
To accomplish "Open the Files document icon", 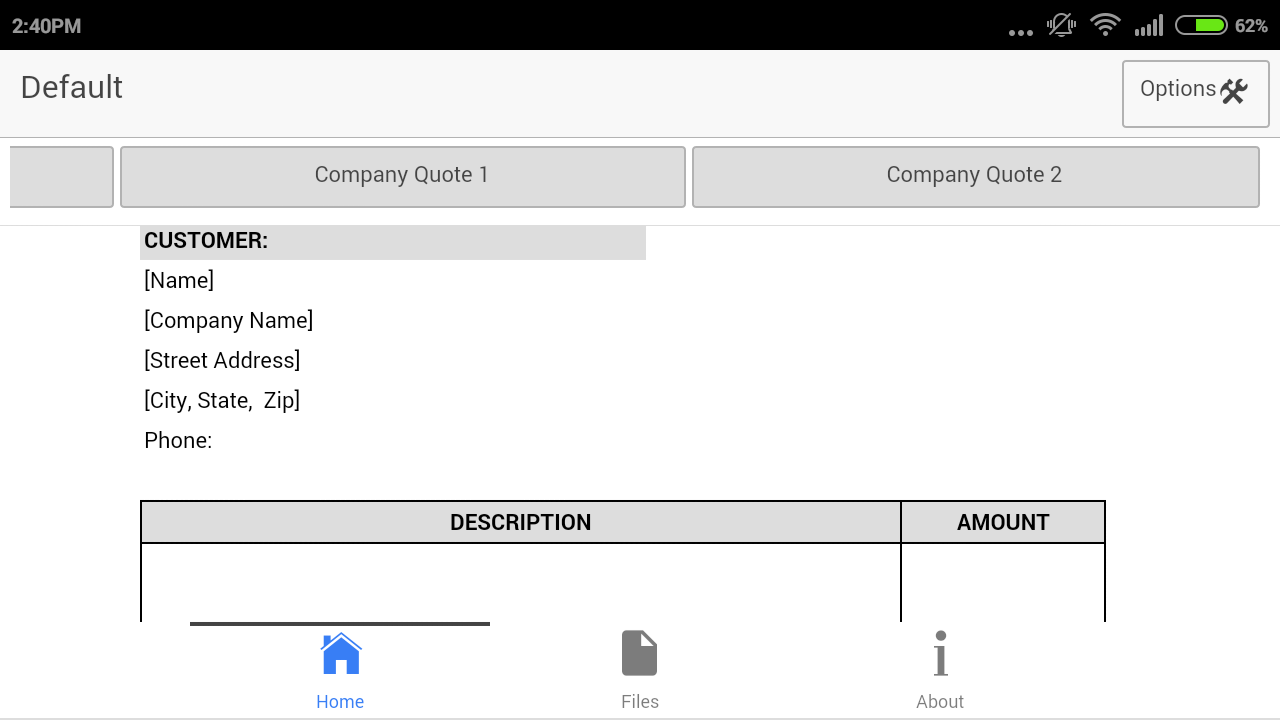I will point(639,654).
